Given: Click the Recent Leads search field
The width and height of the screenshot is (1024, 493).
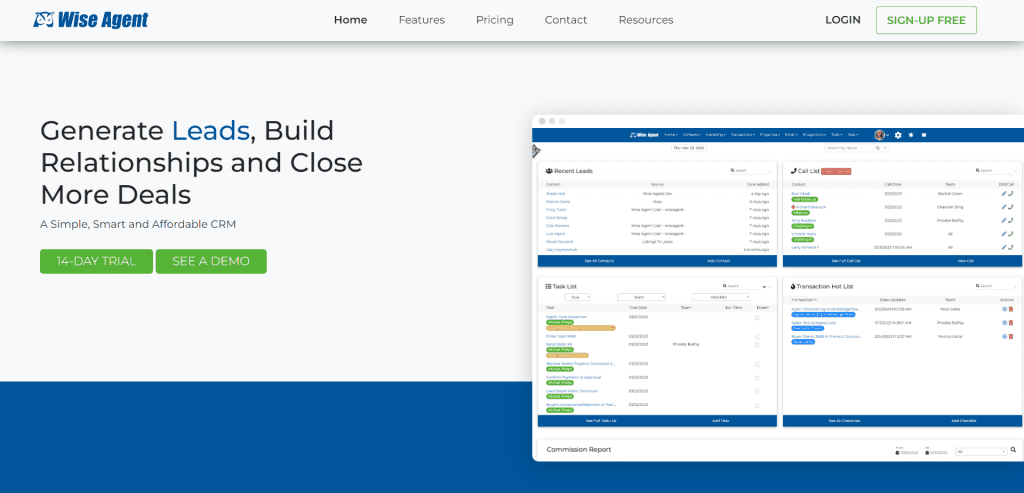Looking at the screenshot, I should pos(749,170).
